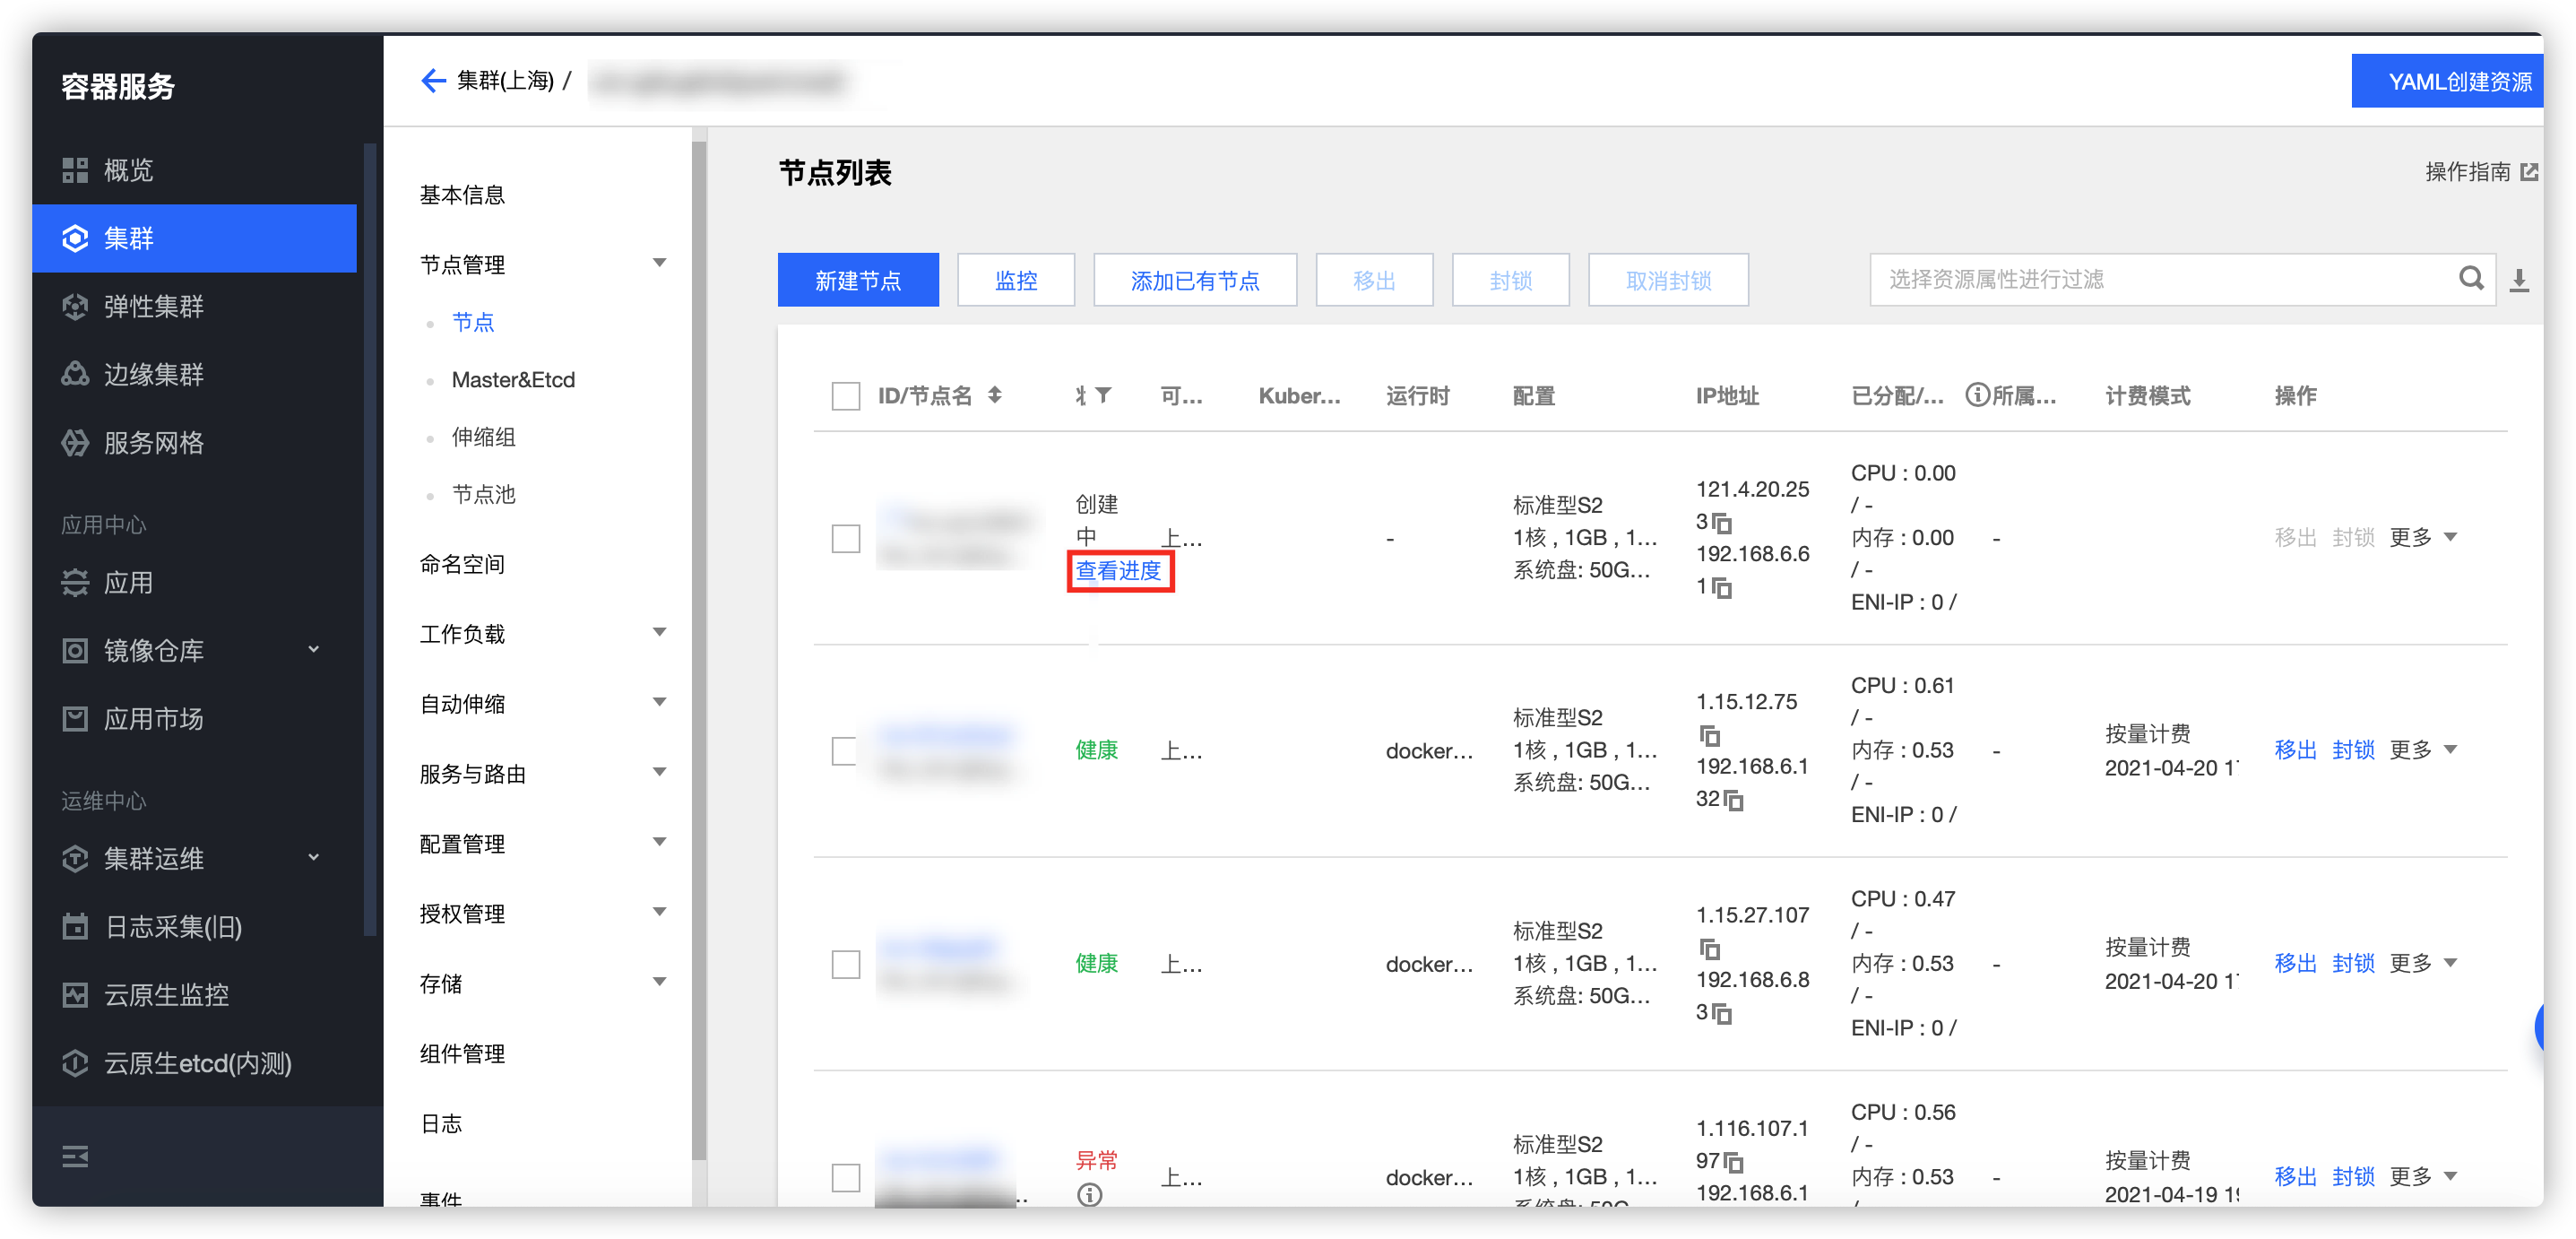Click the download icon beside the filter box
Image resolution: width=2576 pixels, height=1239 pixels.
tap(2519, 280)
